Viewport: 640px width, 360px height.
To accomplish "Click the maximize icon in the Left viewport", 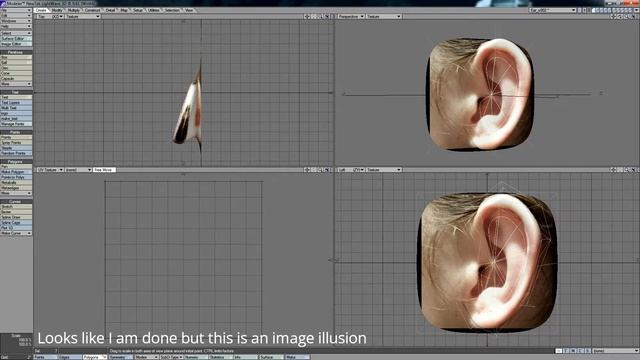I will point(633,170).
